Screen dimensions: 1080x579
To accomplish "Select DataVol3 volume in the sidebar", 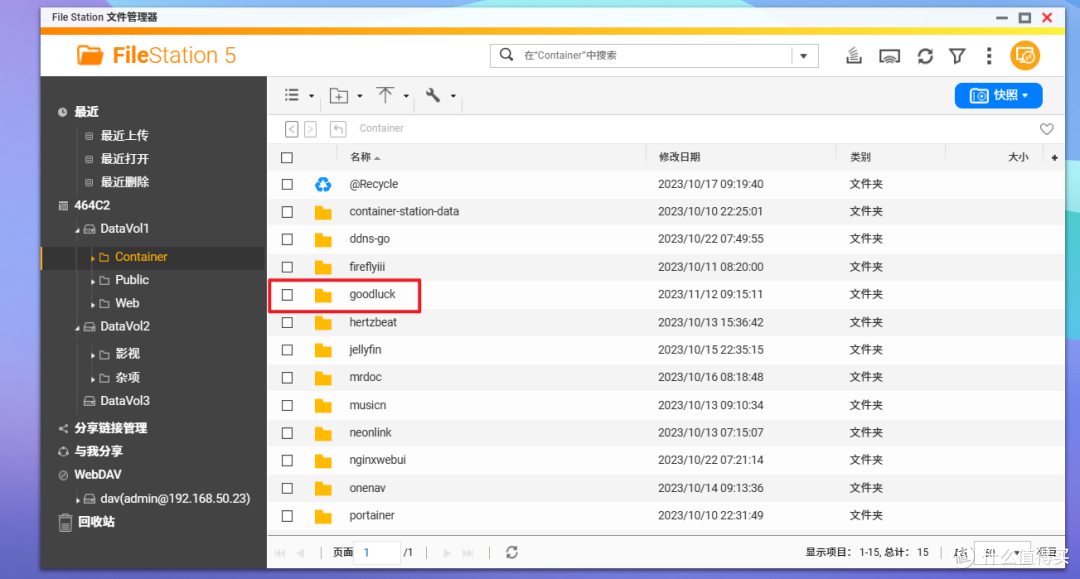I will [125, 401].
